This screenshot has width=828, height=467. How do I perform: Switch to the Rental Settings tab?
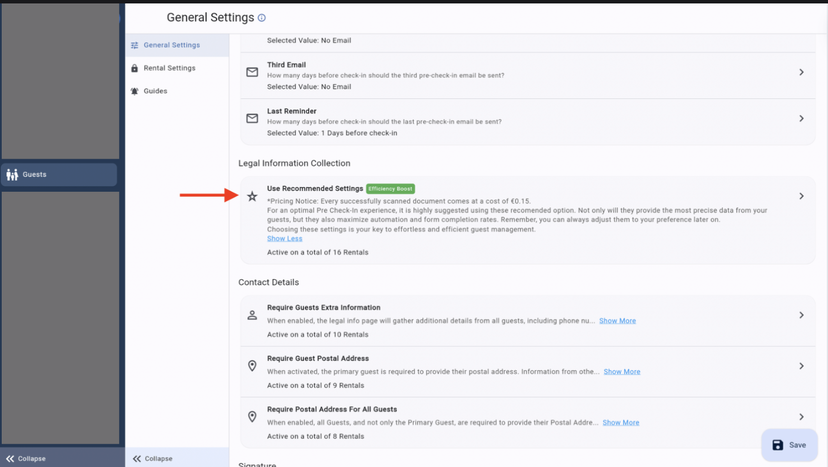[169, 68]
